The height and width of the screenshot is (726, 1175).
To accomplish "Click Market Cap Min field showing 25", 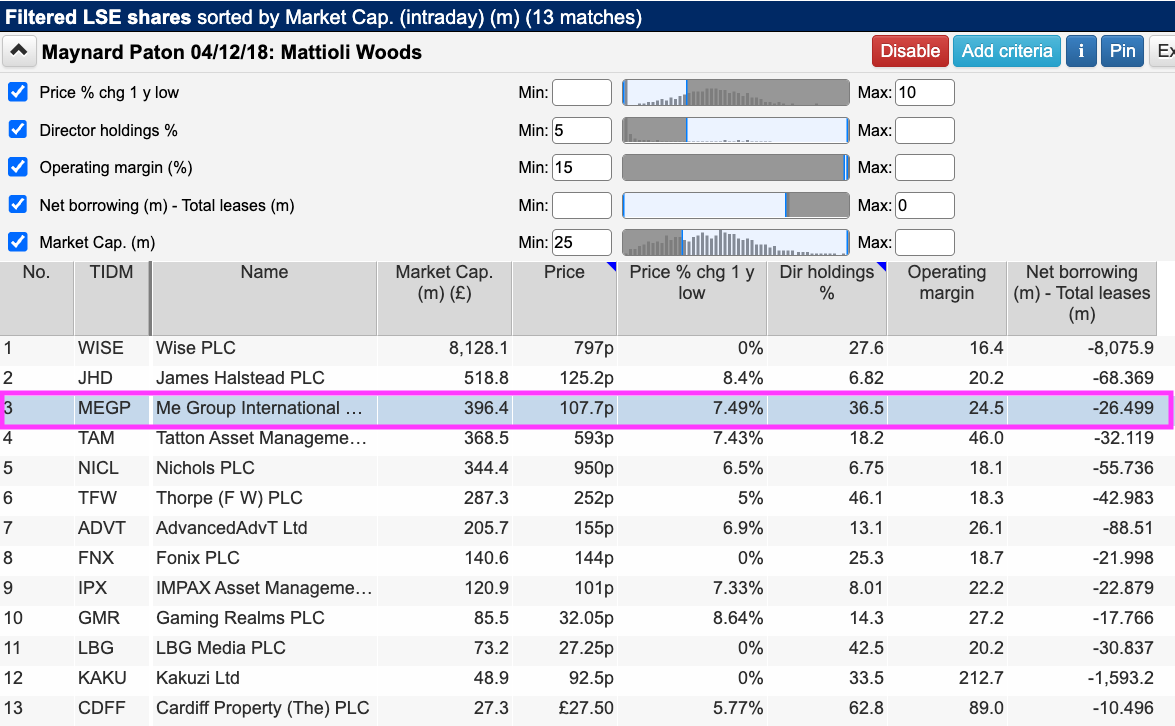I will [582, 243].
